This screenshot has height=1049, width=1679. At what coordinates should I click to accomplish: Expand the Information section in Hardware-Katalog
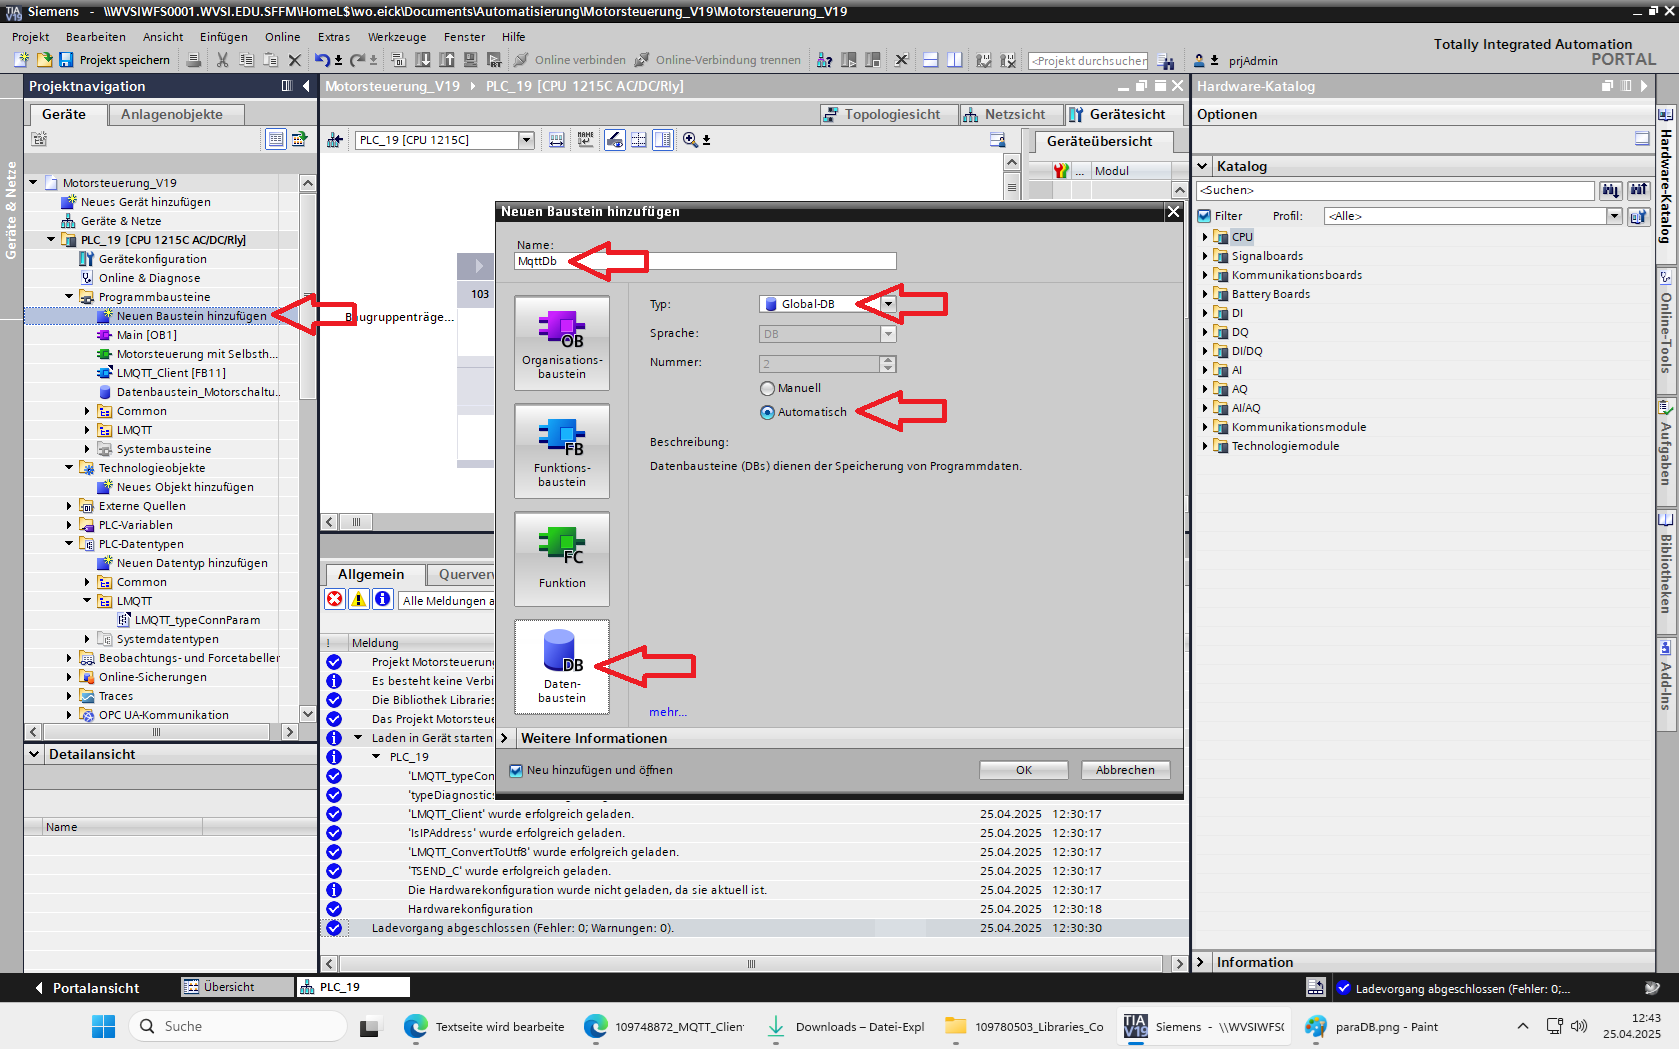pos(1201,962)
